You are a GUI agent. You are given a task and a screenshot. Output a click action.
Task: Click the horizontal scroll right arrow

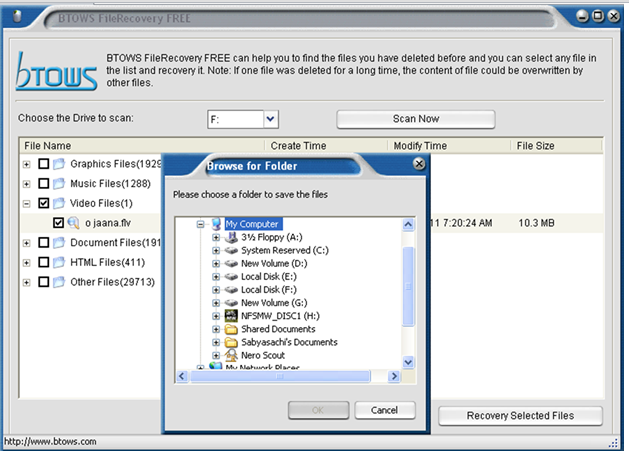click(394, 376)
